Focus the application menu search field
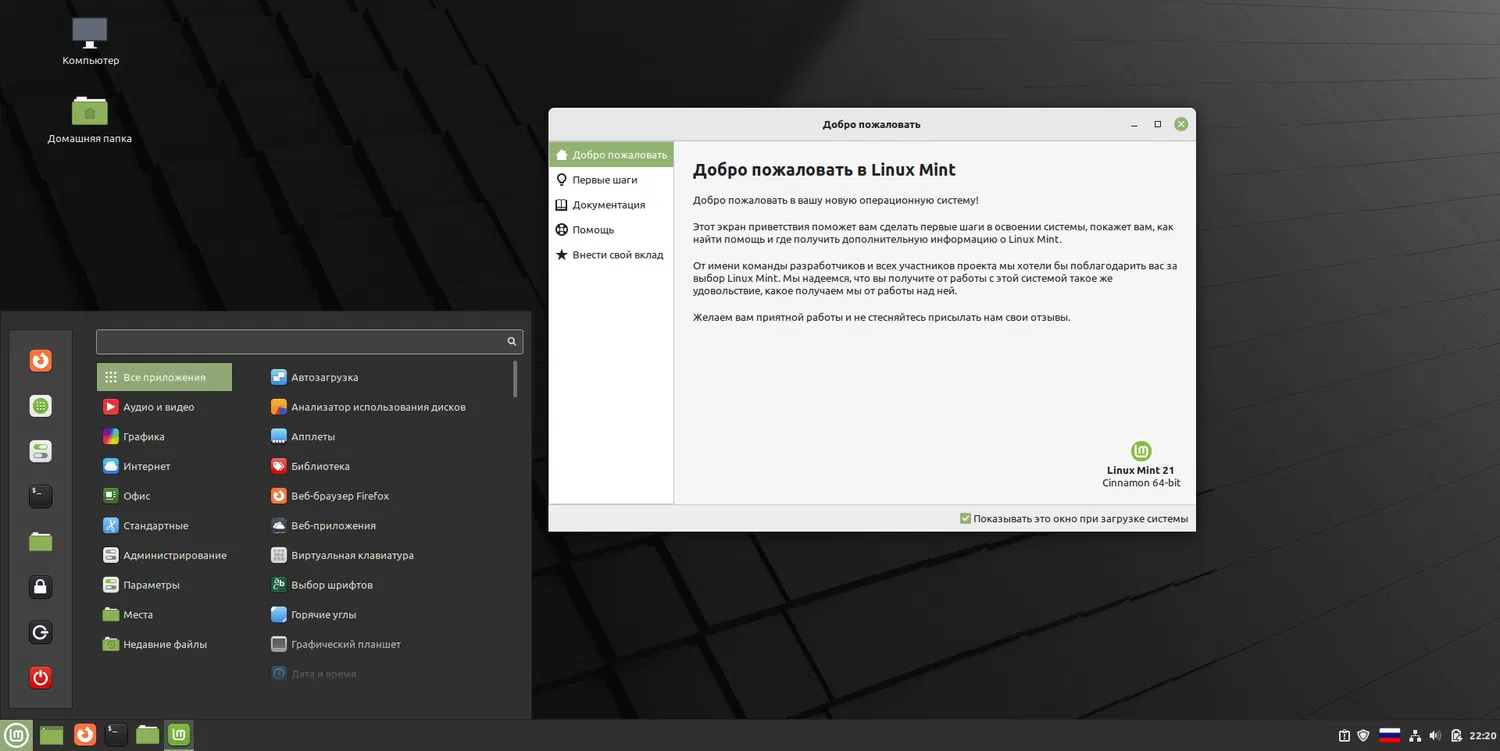 [x=309, y=341]
